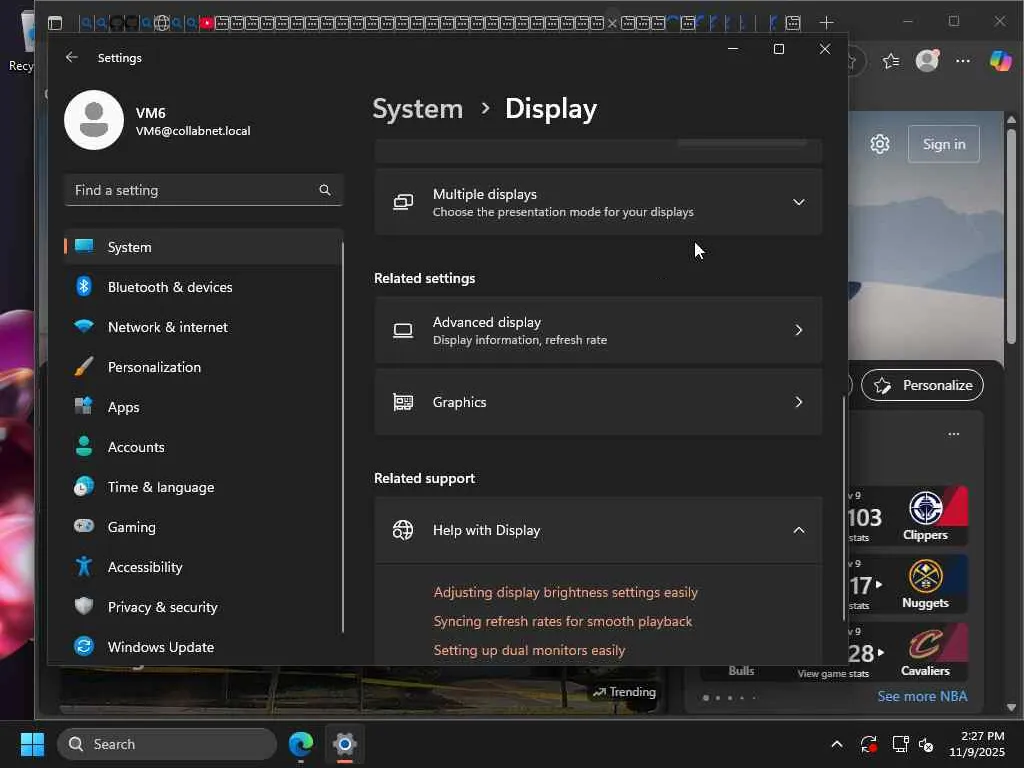The height and width of the screenshot is (768, 1024).
Task: Click the back arrow in Settings
Action: pos(72,58)
